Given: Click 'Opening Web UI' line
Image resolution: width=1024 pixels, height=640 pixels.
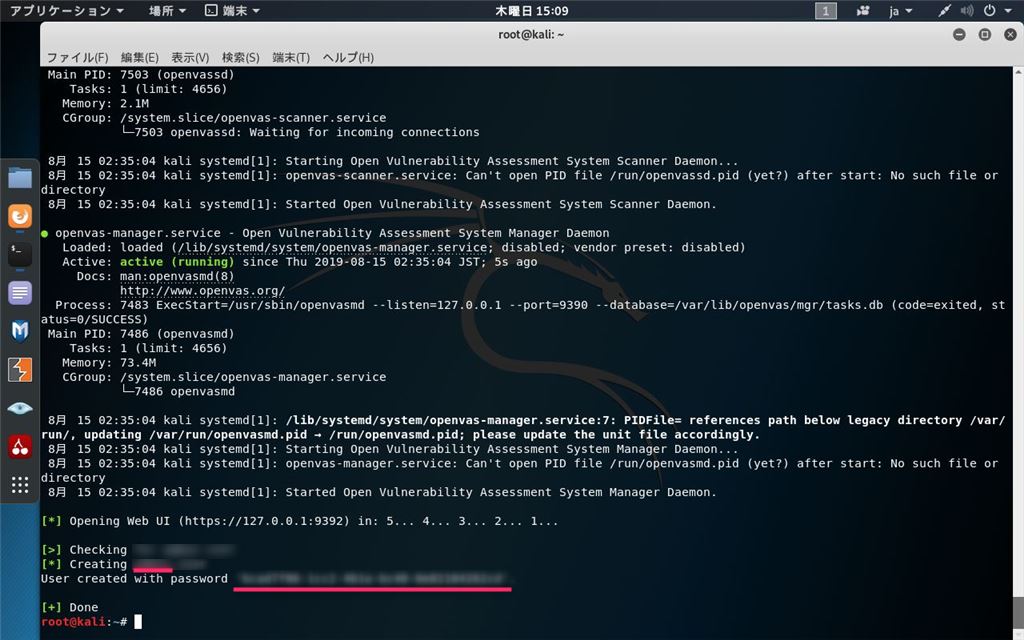Looking at the screenshot, I should [299, 521].
